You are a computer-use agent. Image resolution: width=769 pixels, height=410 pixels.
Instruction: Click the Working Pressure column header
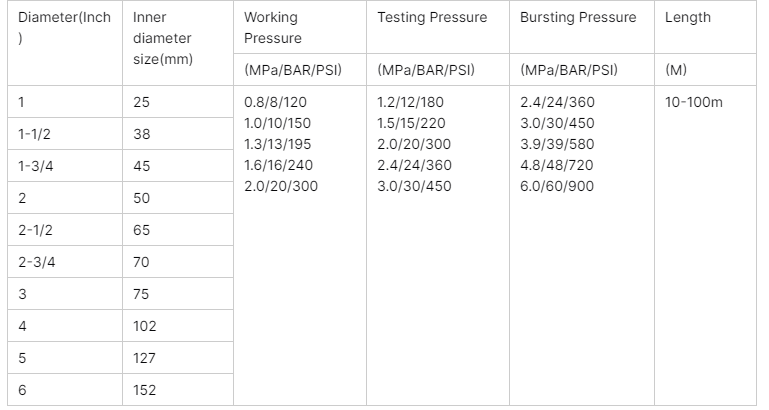pos(300,27)
